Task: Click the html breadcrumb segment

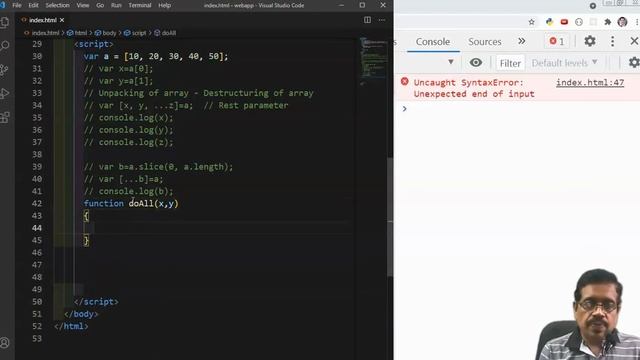Action: click(77, 33)
